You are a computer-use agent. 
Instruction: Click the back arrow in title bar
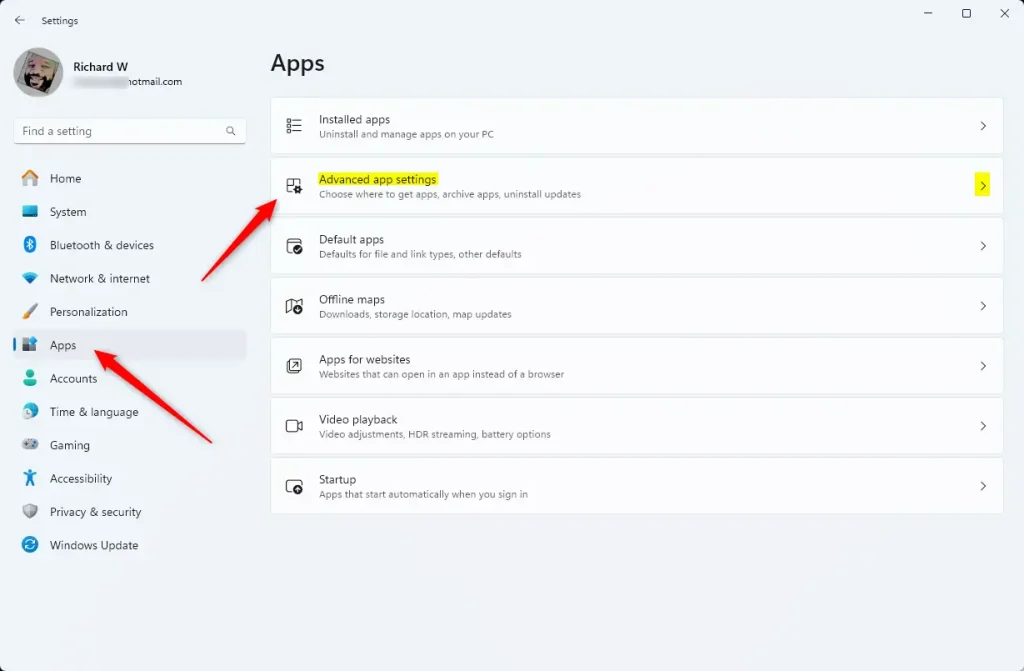click(20, 20)
